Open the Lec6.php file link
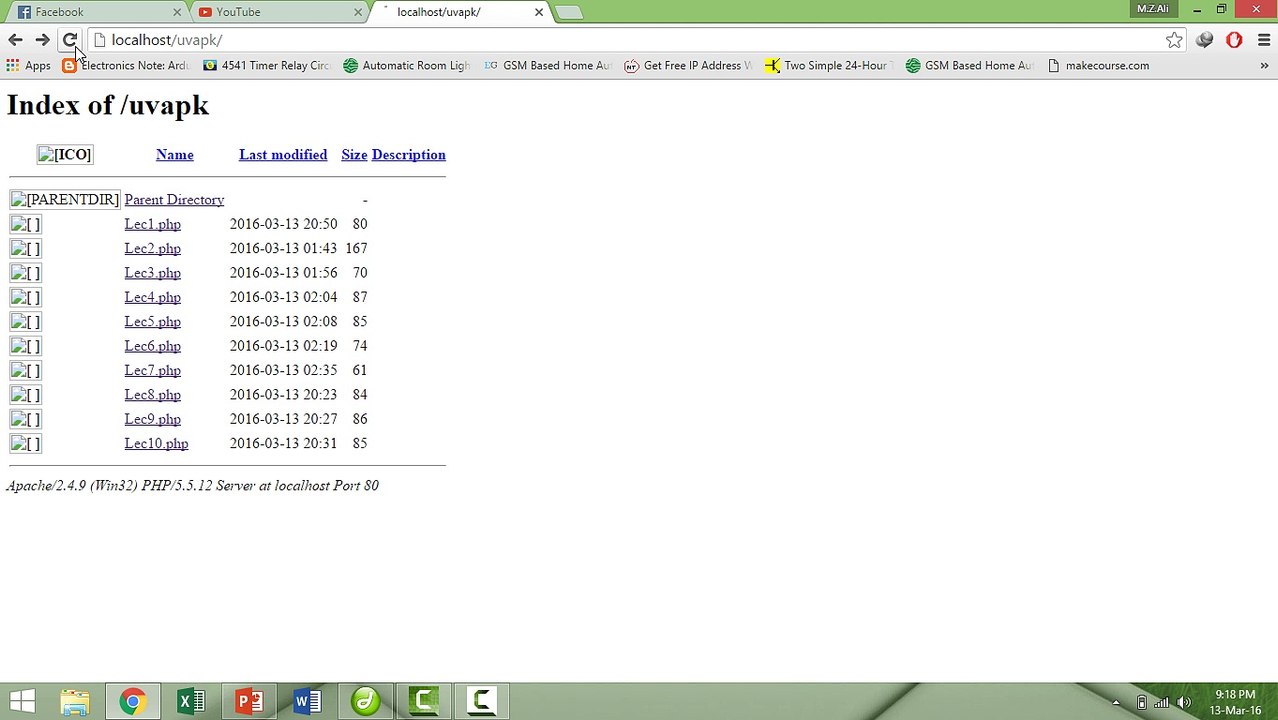Screen dimensions: 1278x720 click(x=152, y=346)
